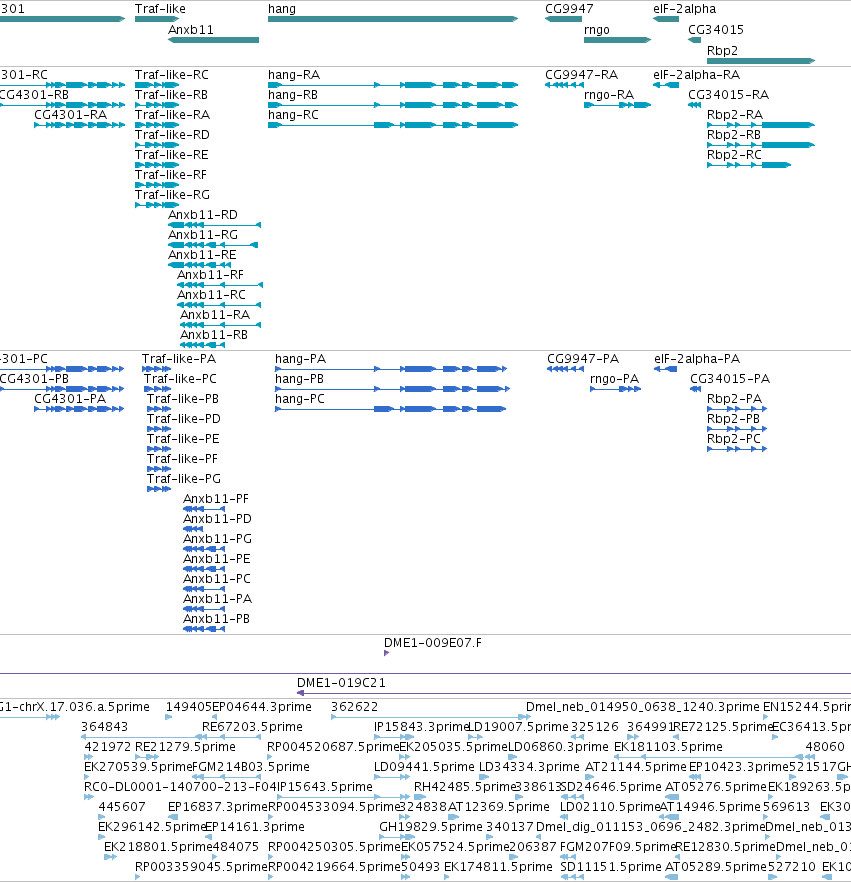Click the Anxb11-RF transcript
The image size is (851, 882).
(220, 285)
